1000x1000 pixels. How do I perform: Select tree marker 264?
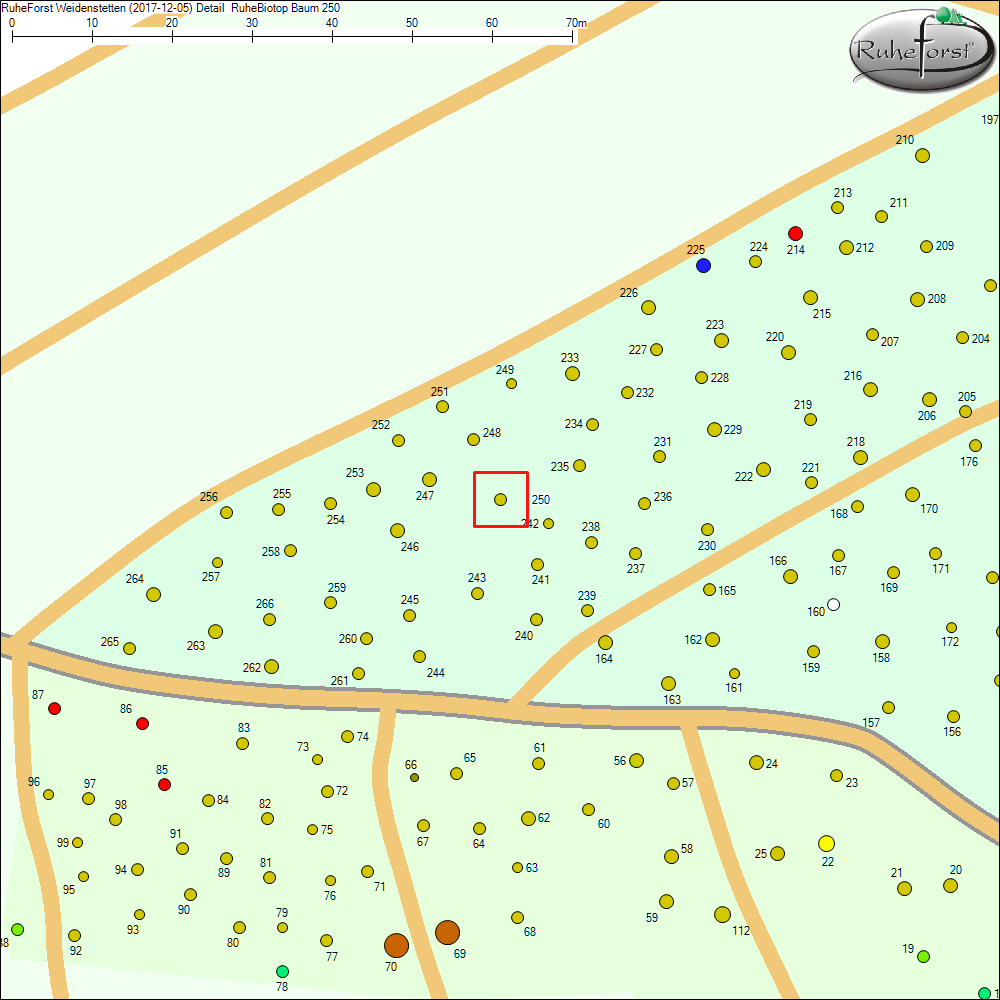153,594
